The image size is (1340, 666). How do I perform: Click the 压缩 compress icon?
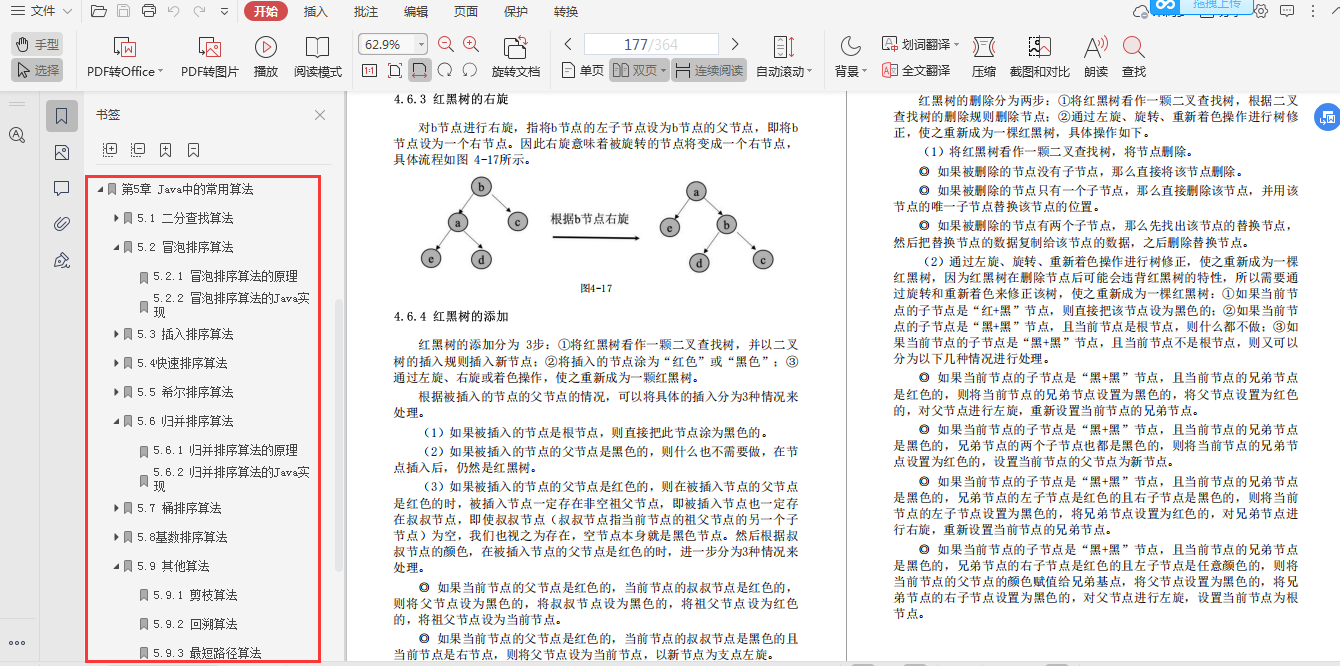(x=984, y=57)
